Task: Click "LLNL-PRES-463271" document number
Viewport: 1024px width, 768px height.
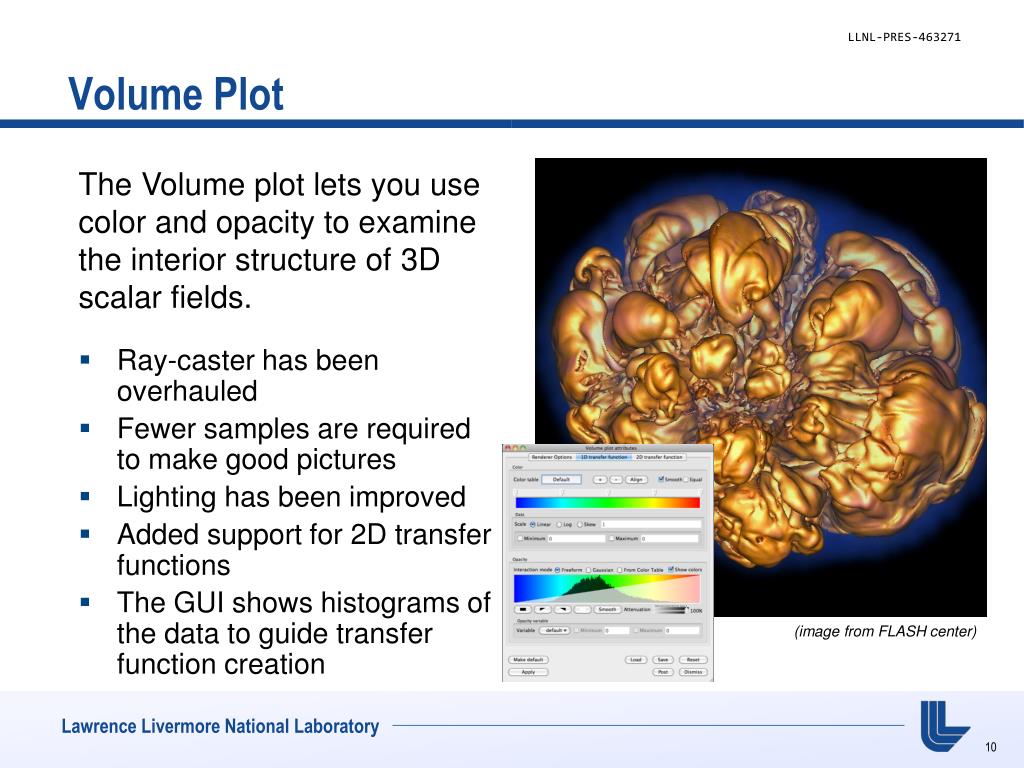Action: pos(904,37)
